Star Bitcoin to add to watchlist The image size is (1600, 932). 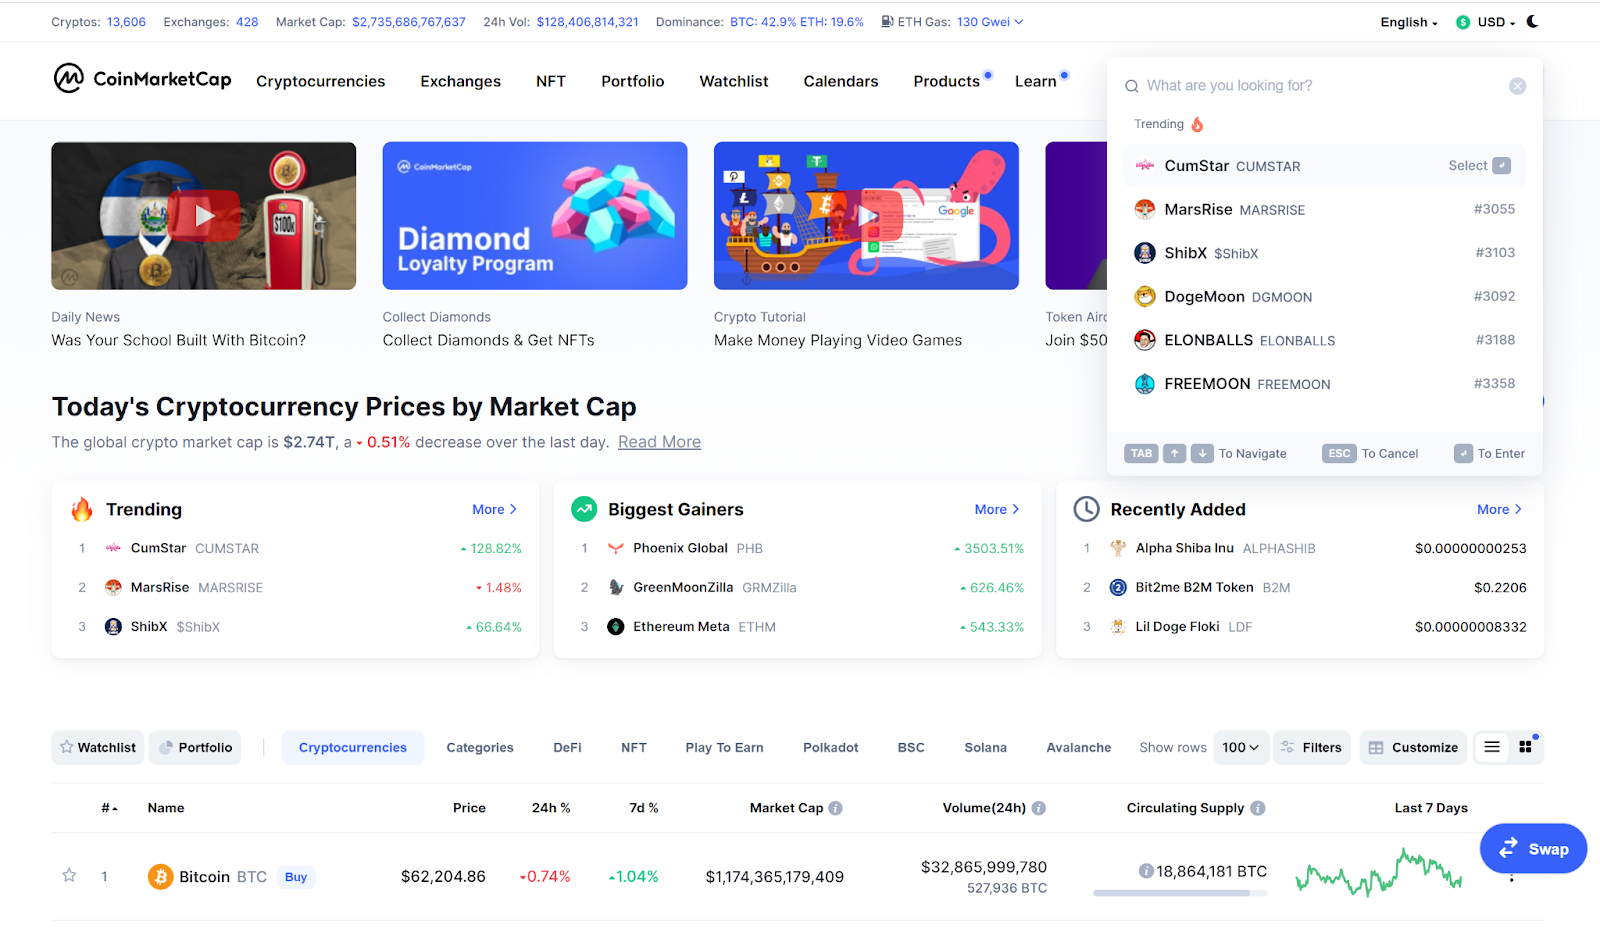69,876
